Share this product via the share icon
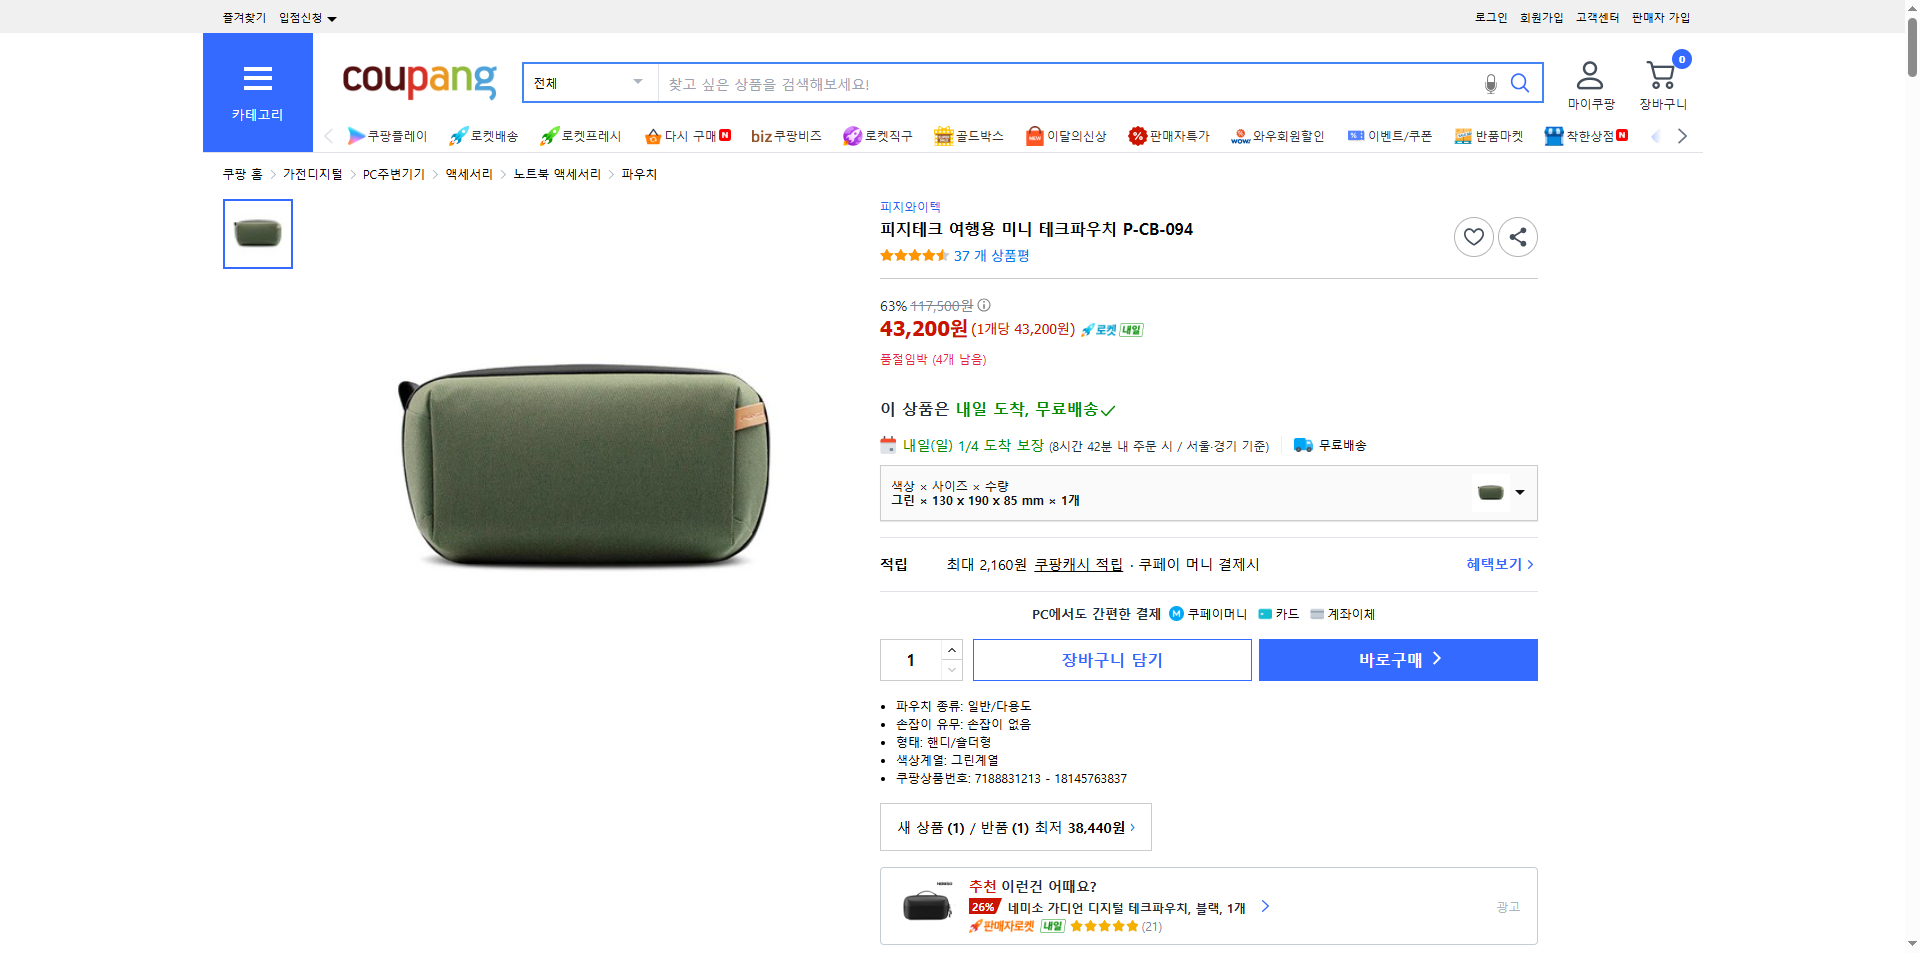The image size is (1920, 953). (1517, 237)
